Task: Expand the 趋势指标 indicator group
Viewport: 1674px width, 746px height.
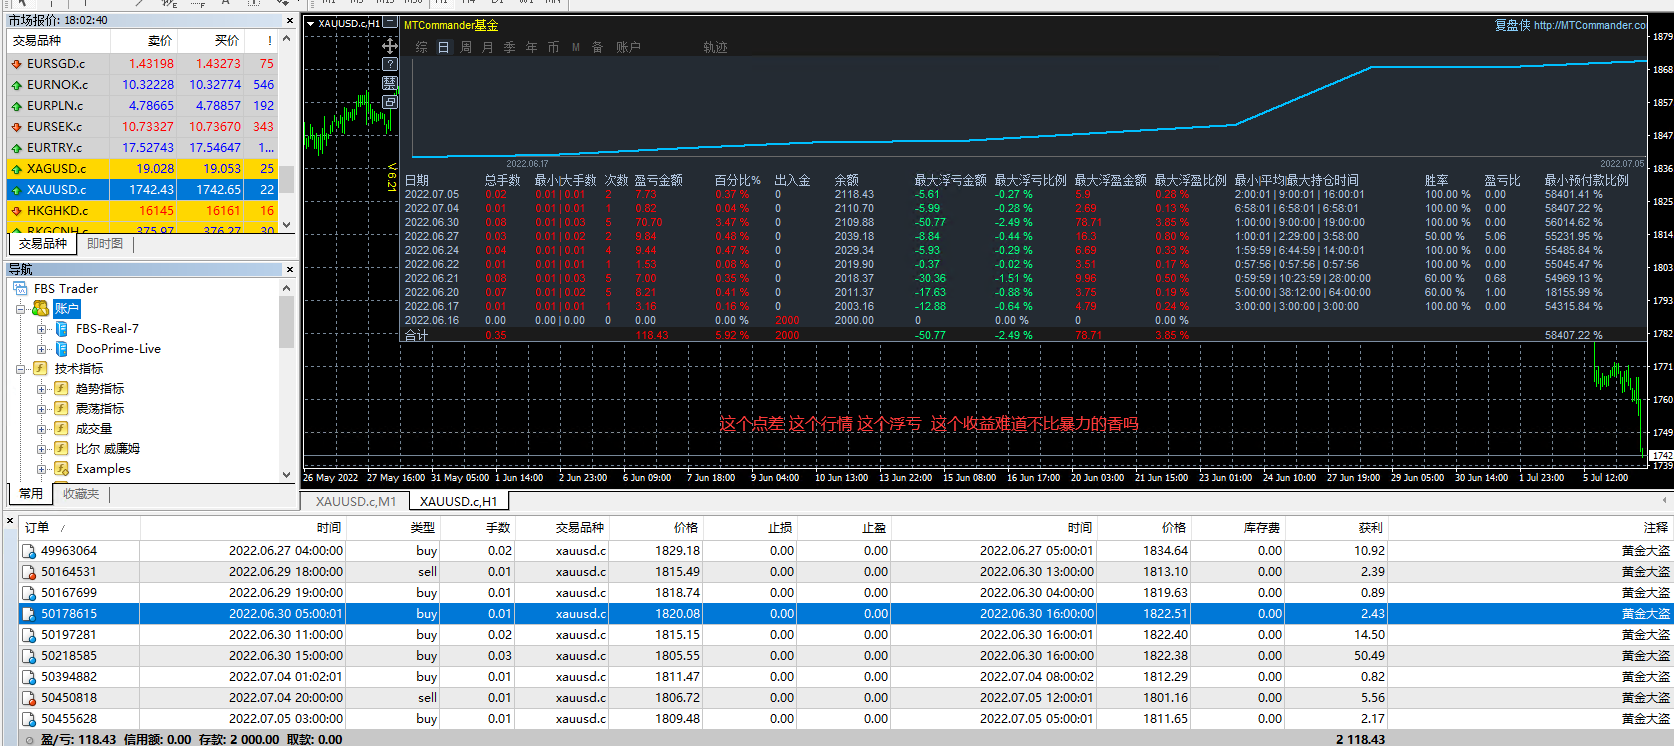Action: 41,389
